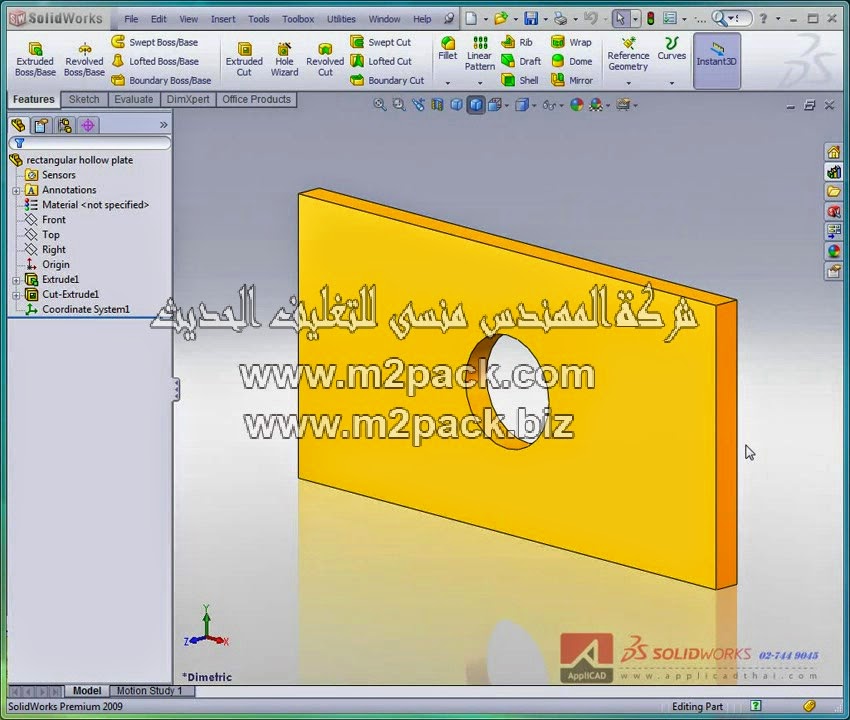Activate the Revolved Cut tool
Screen dimensions: 850x720
click(x=325, y=60)
